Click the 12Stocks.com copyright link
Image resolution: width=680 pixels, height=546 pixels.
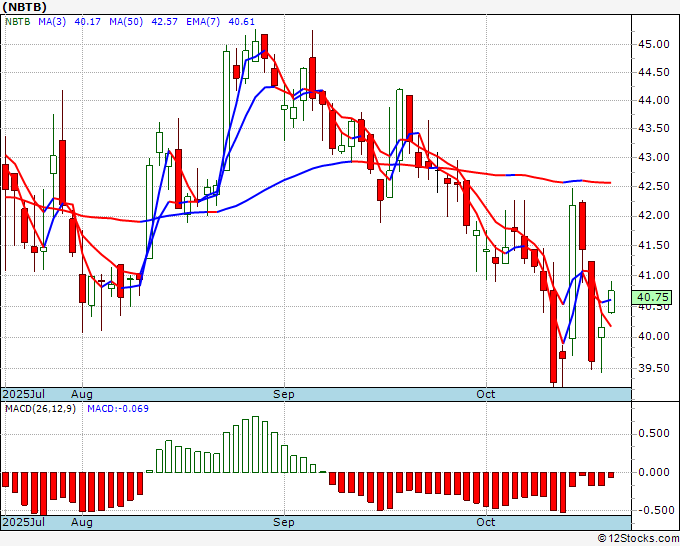click(638, 539)
